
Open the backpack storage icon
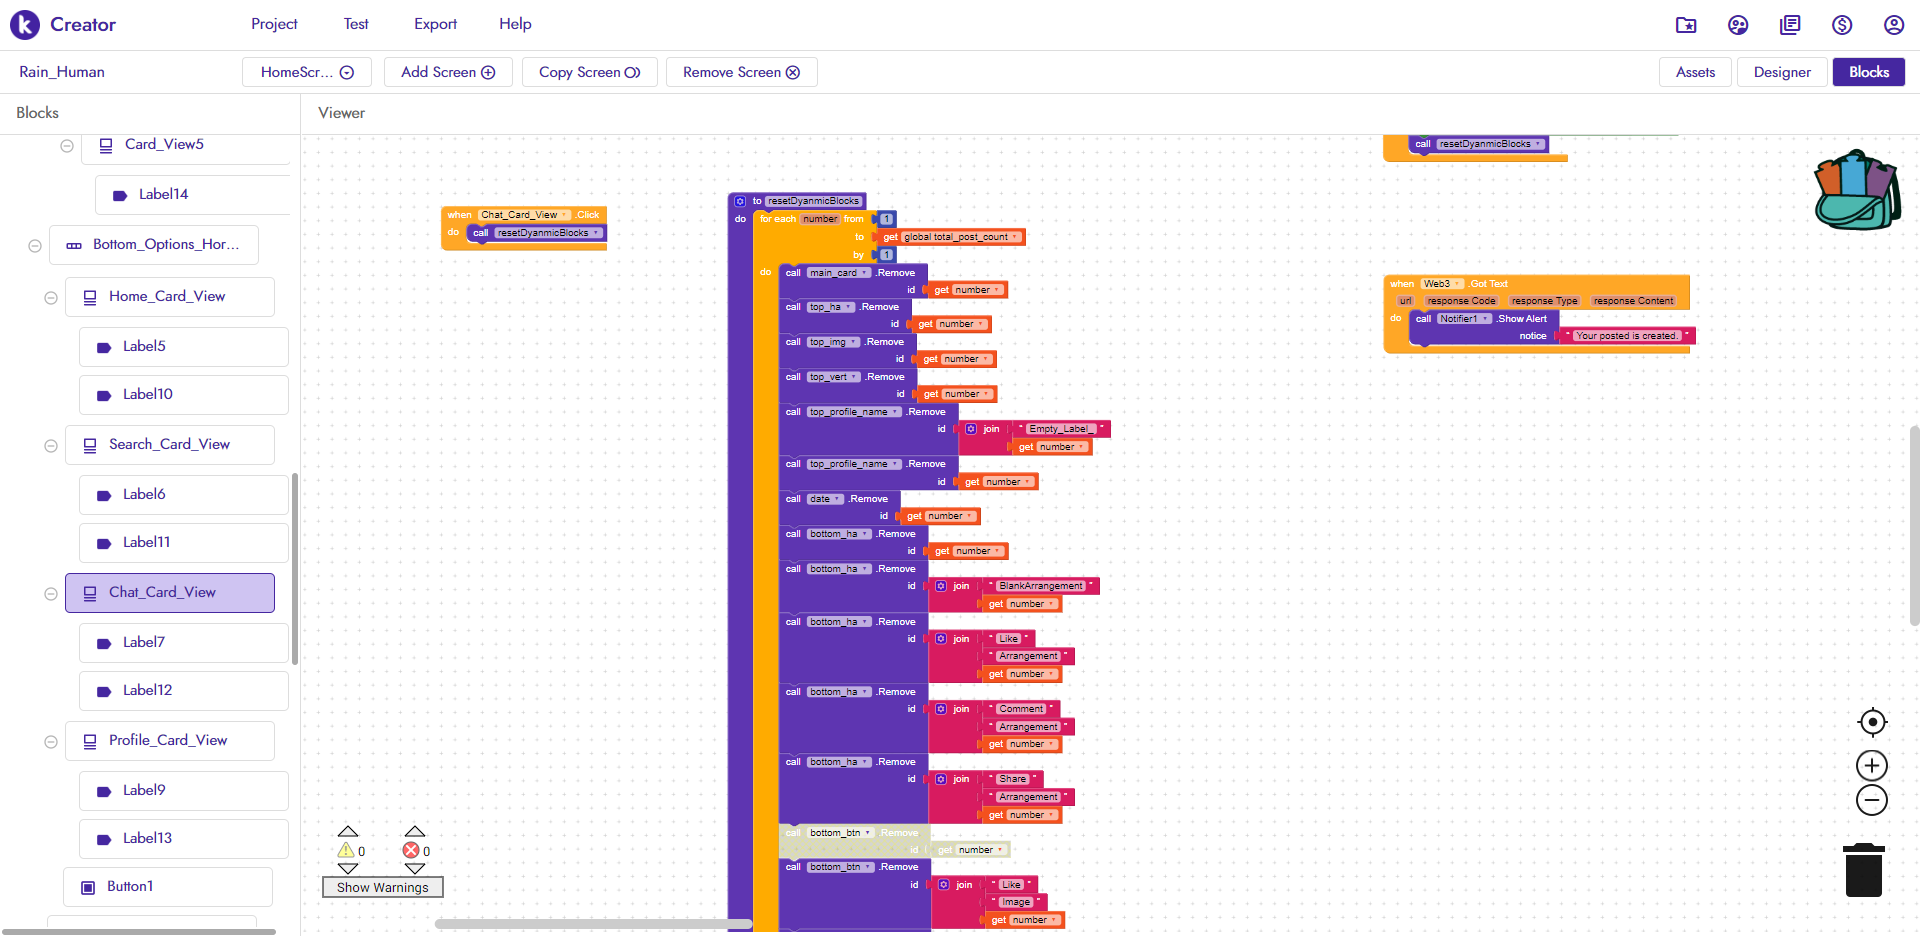click(1857, 190)
